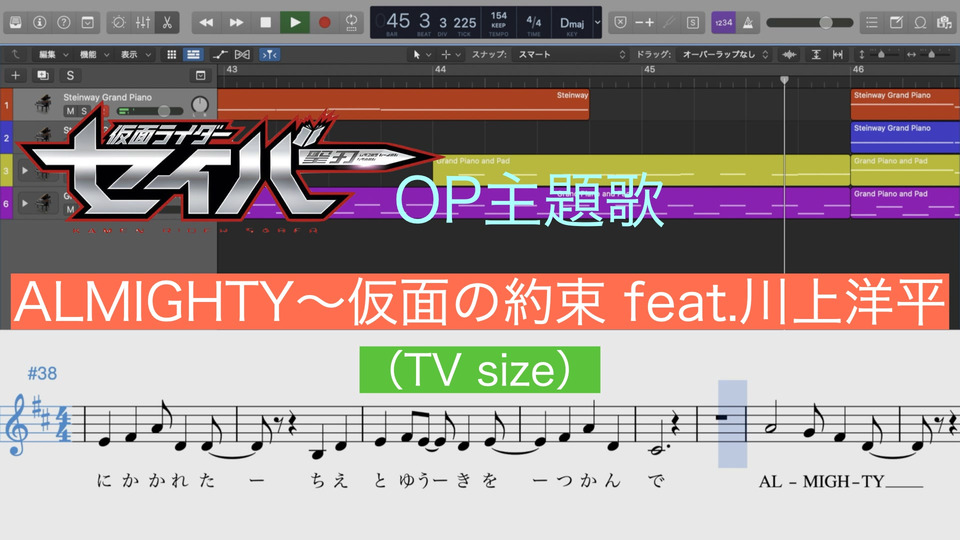The width and height of the screenshot is (960, 540).
Task: Add a new track with plus button
Action: [x=15, y=75]
